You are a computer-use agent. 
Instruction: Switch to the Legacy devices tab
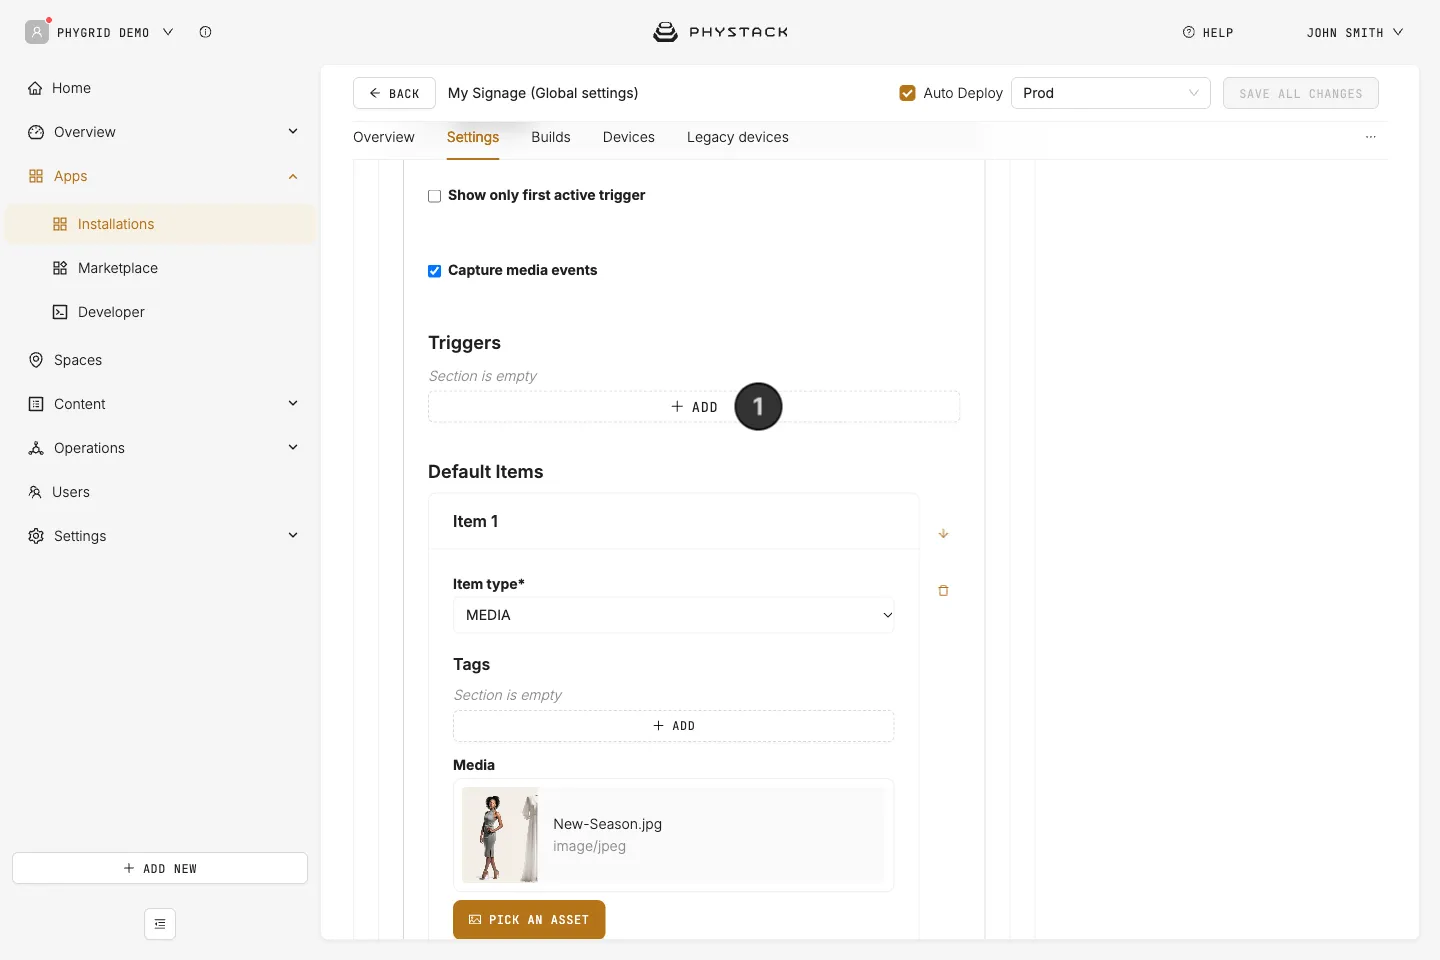coord(738,137)
